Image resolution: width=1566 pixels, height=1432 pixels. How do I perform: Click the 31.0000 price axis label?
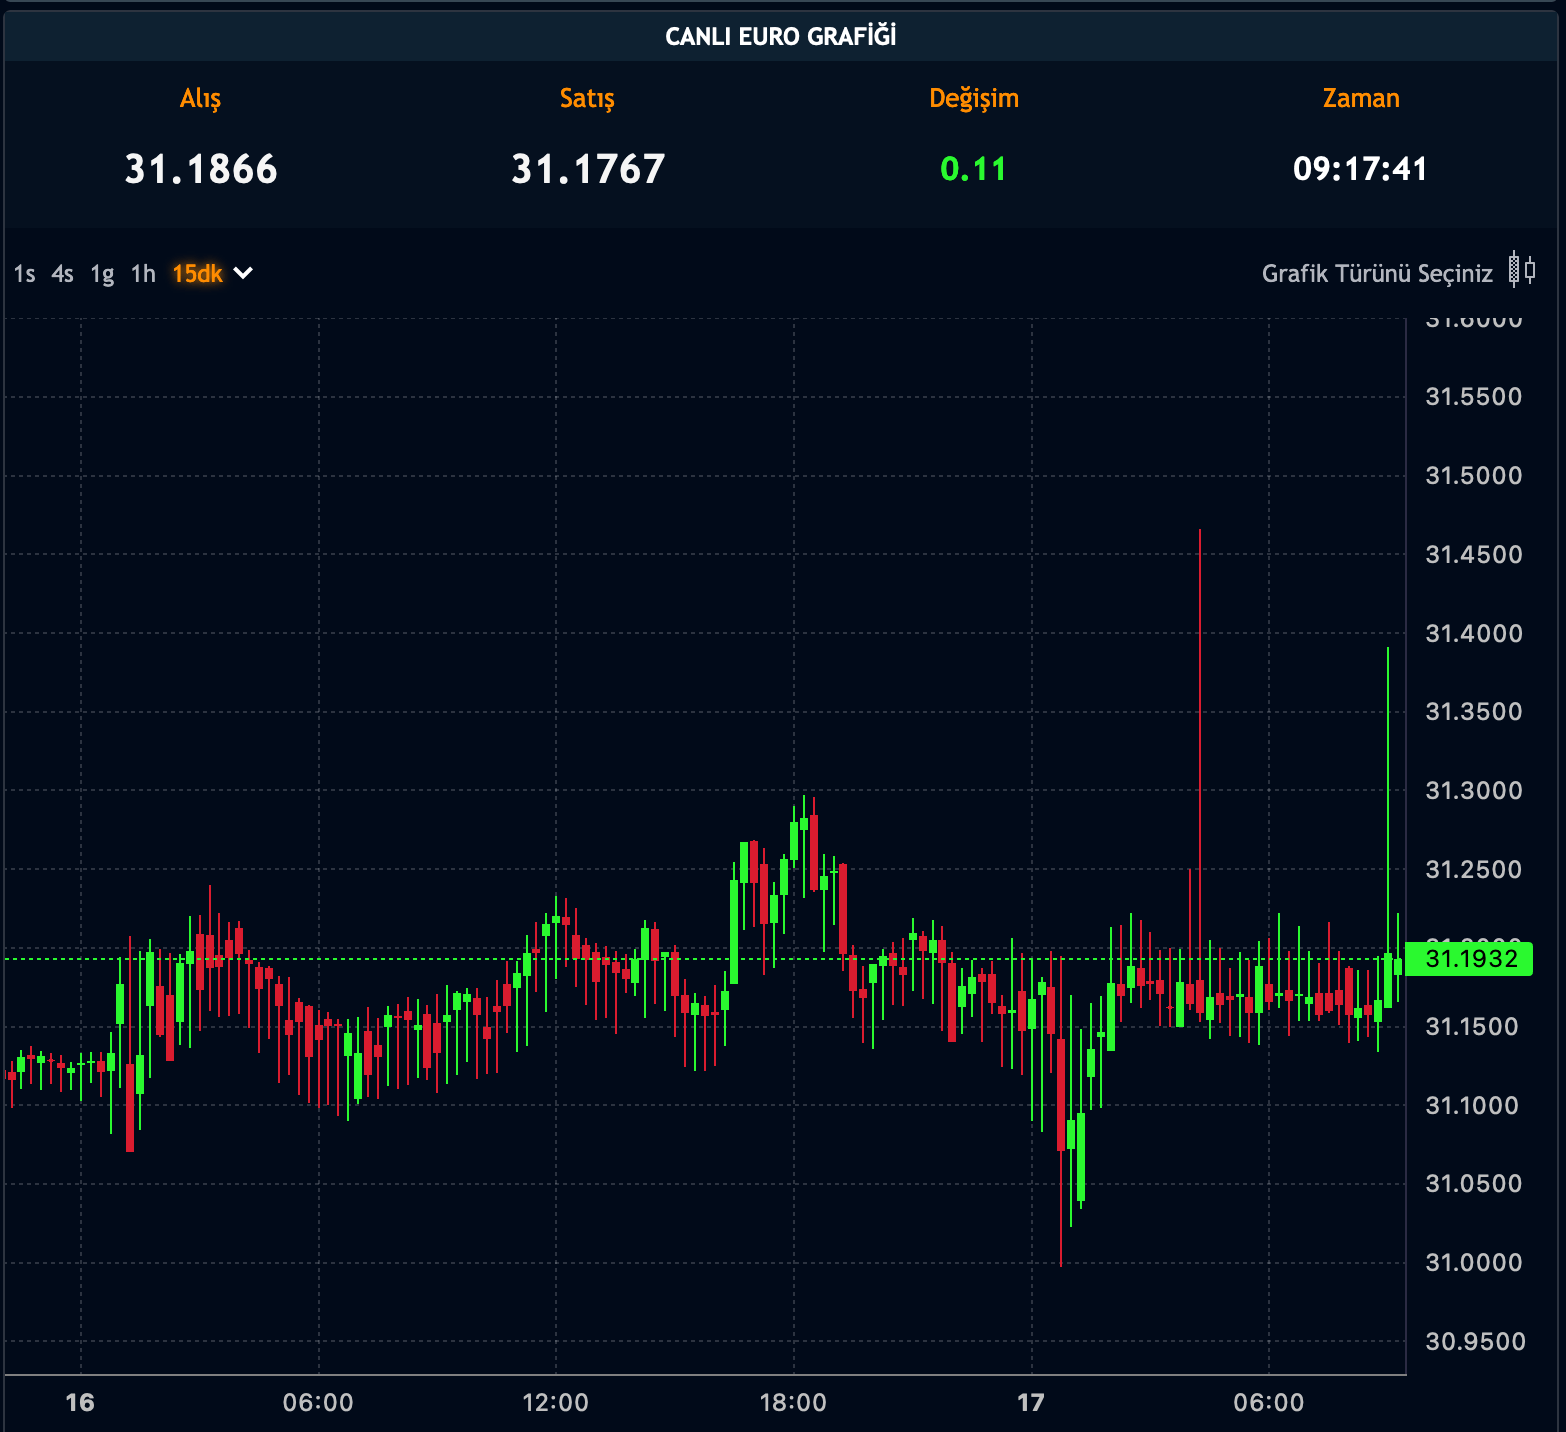coord(1474,1262)
